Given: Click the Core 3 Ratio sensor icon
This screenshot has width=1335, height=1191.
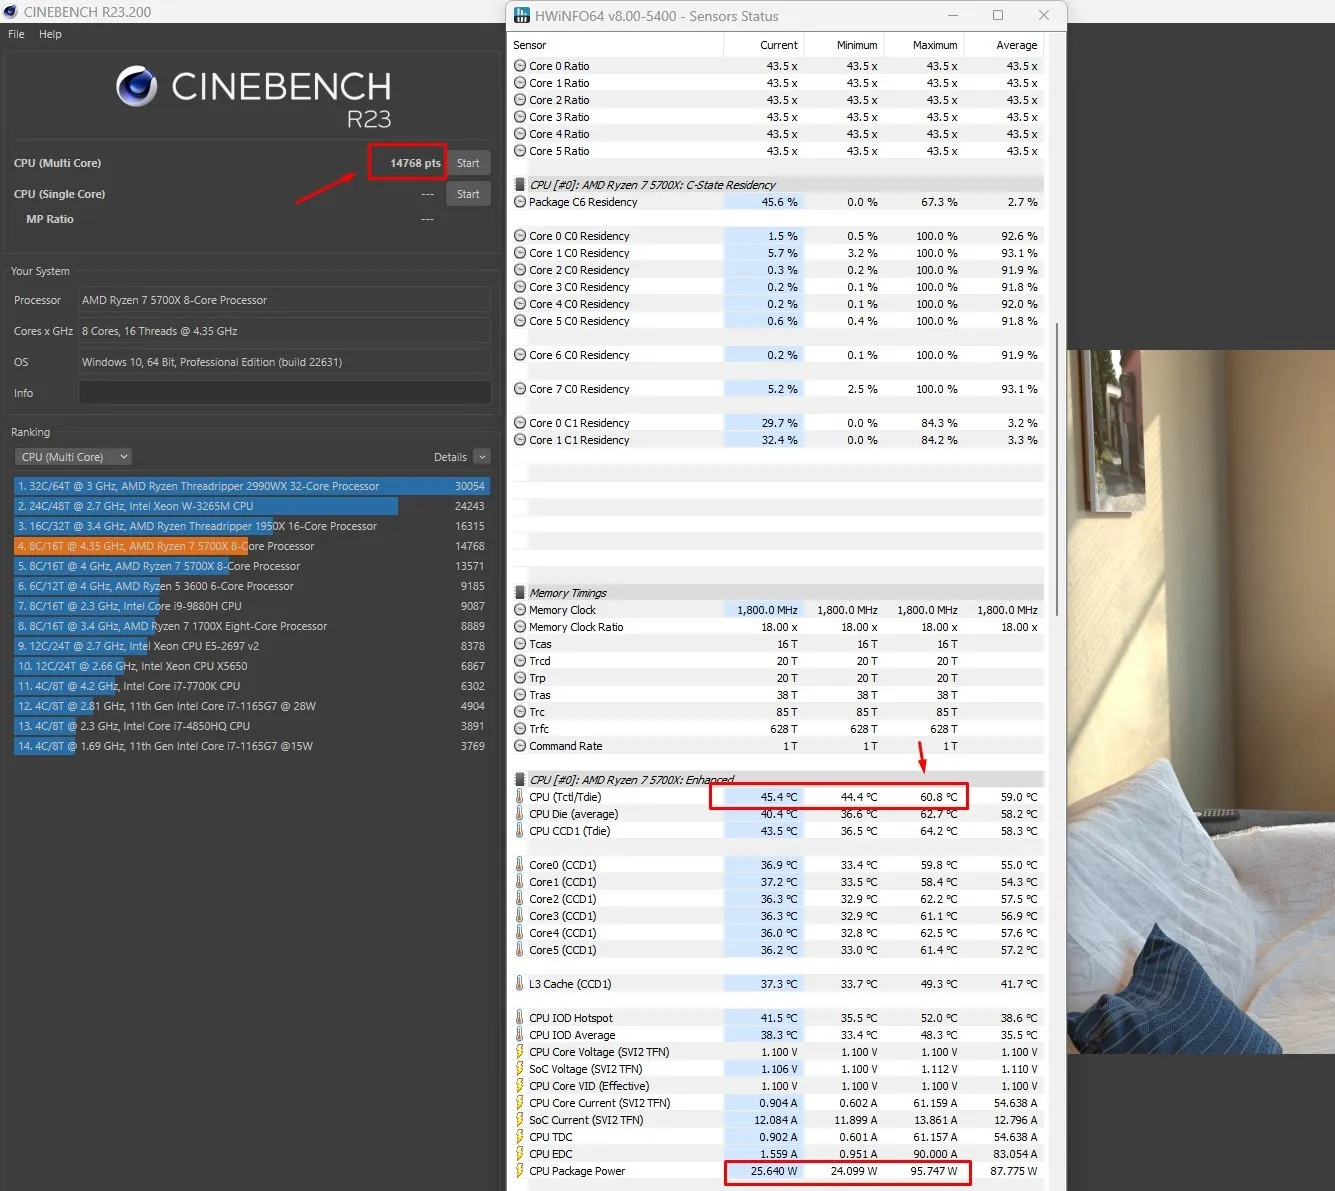Looking at the screenshot, I should [520, 117].
